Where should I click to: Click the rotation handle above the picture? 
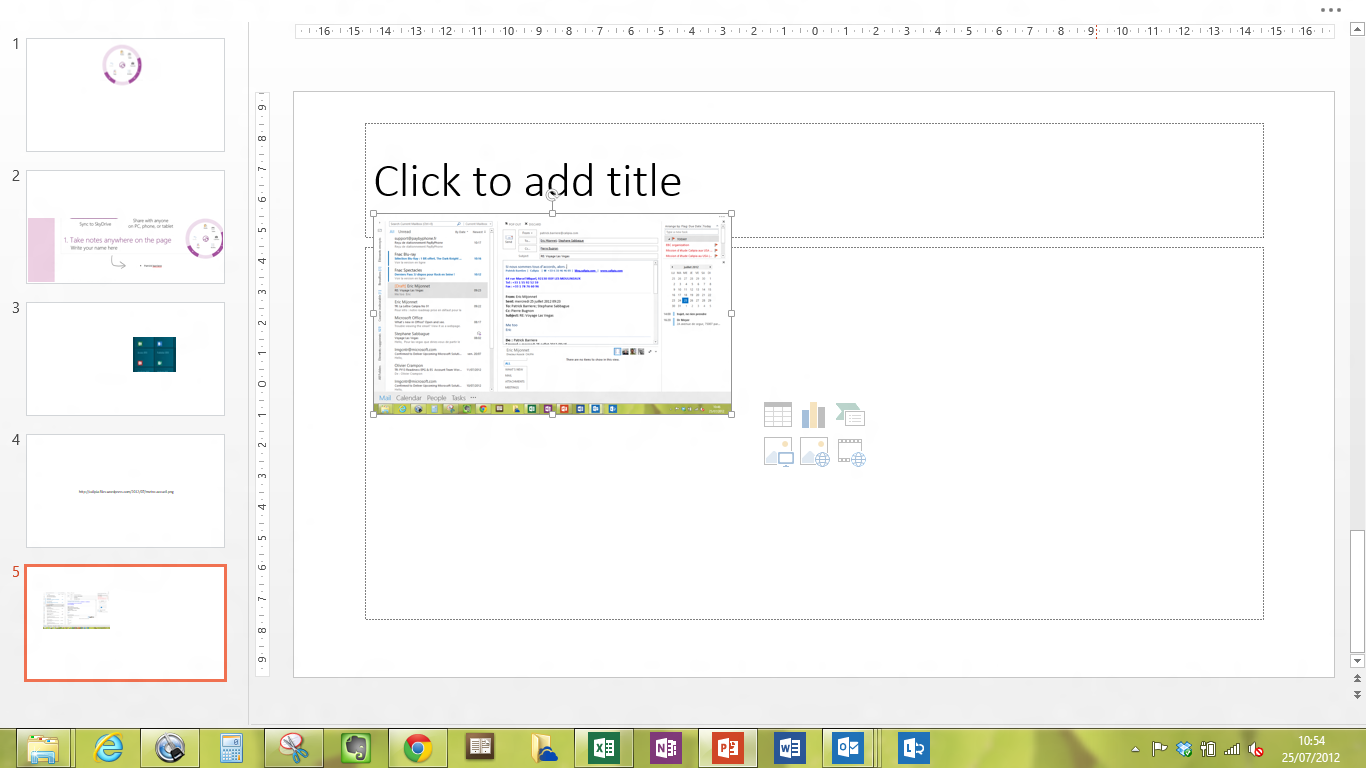tap(552, 194)
